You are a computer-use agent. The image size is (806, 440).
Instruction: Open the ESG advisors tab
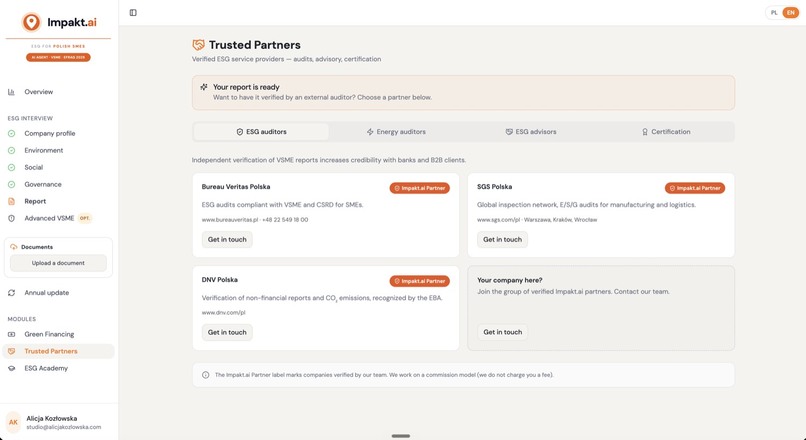(x=531, y=132)
